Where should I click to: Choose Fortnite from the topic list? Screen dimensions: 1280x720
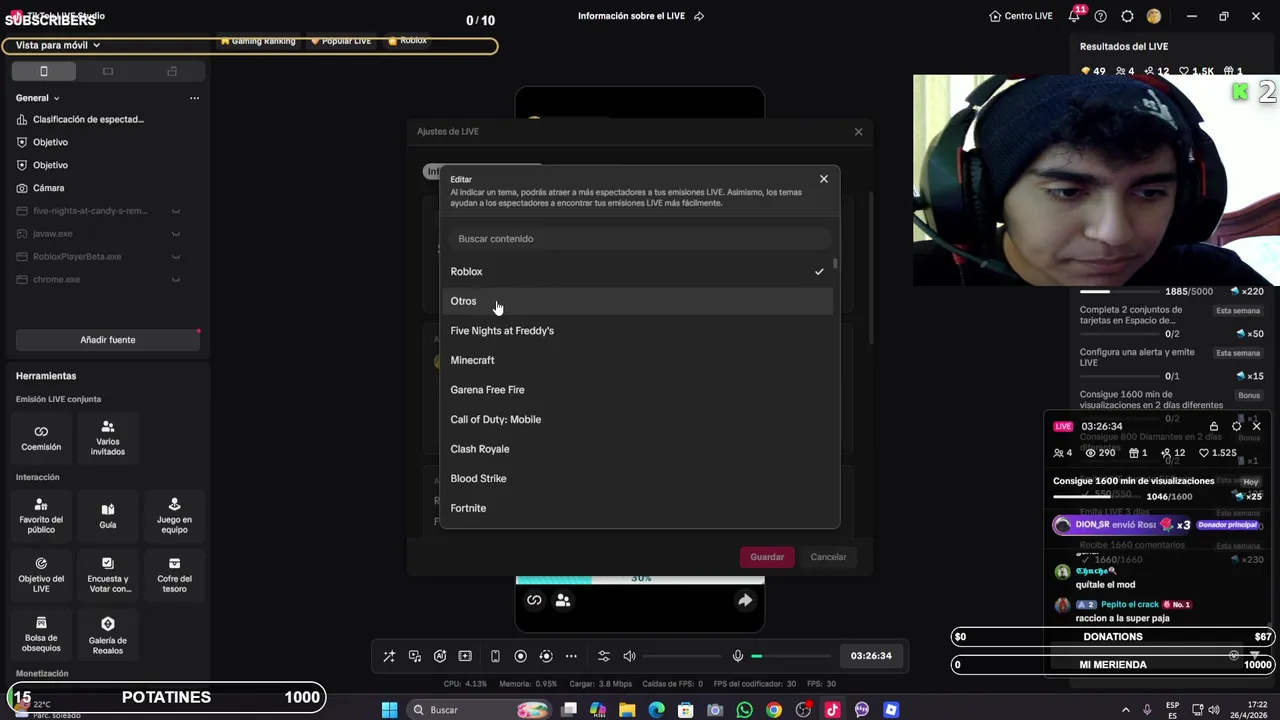tap(638, 508)
